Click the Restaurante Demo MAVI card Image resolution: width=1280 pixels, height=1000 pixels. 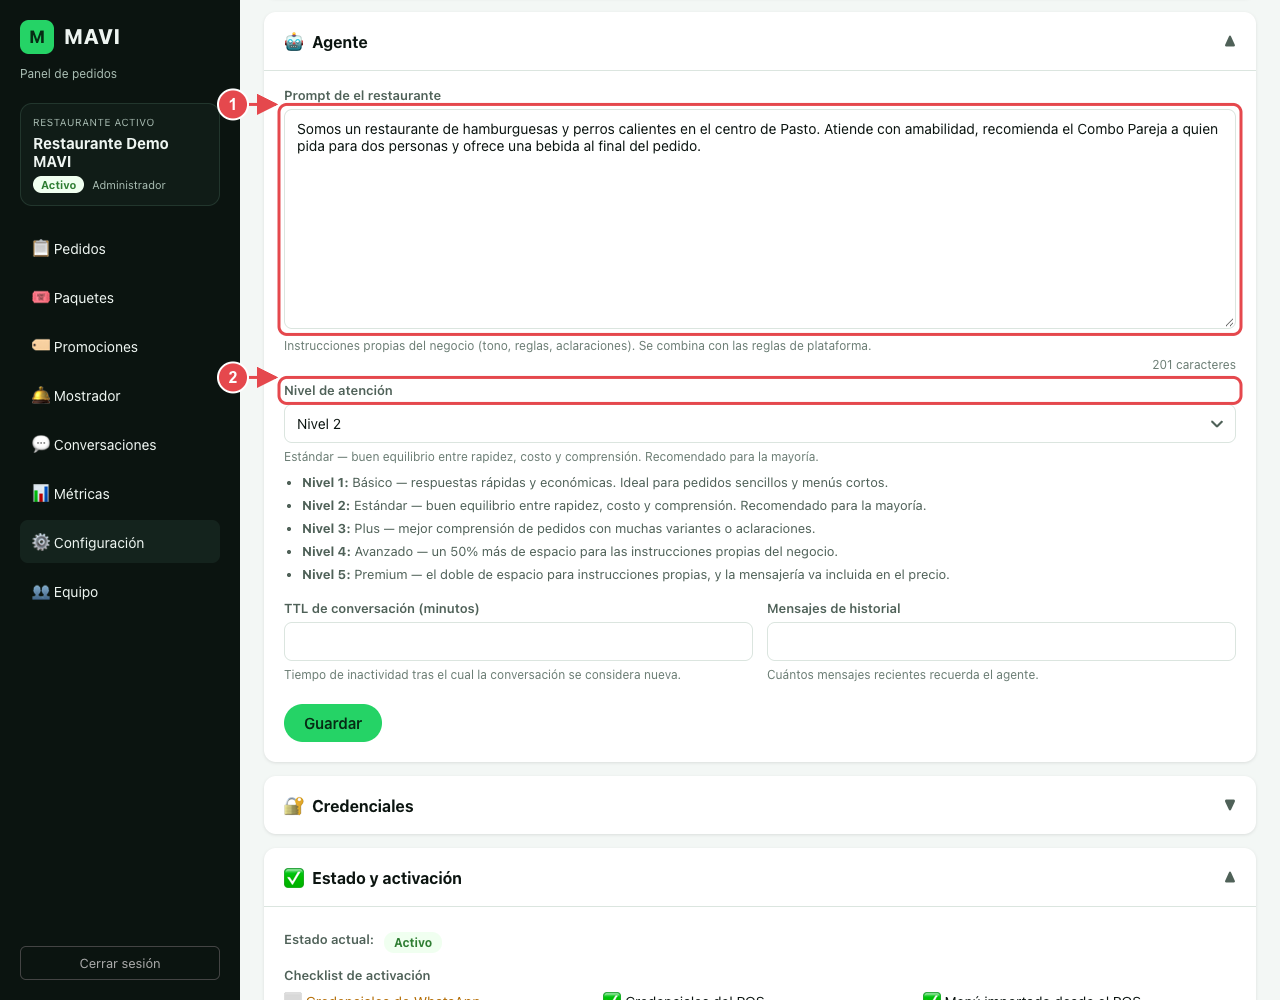tap(120, 154)
